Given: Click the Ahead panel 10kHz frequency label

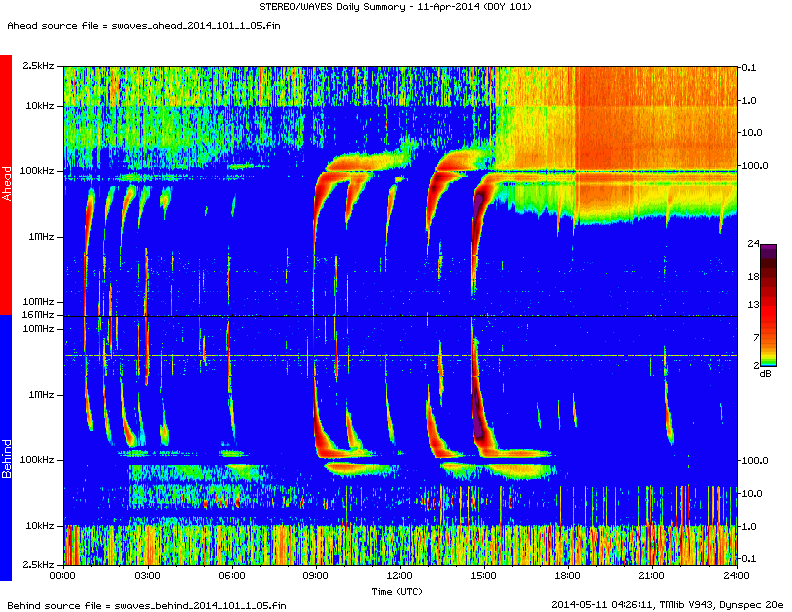Looking at the screenshot, I should coord(39,106).
